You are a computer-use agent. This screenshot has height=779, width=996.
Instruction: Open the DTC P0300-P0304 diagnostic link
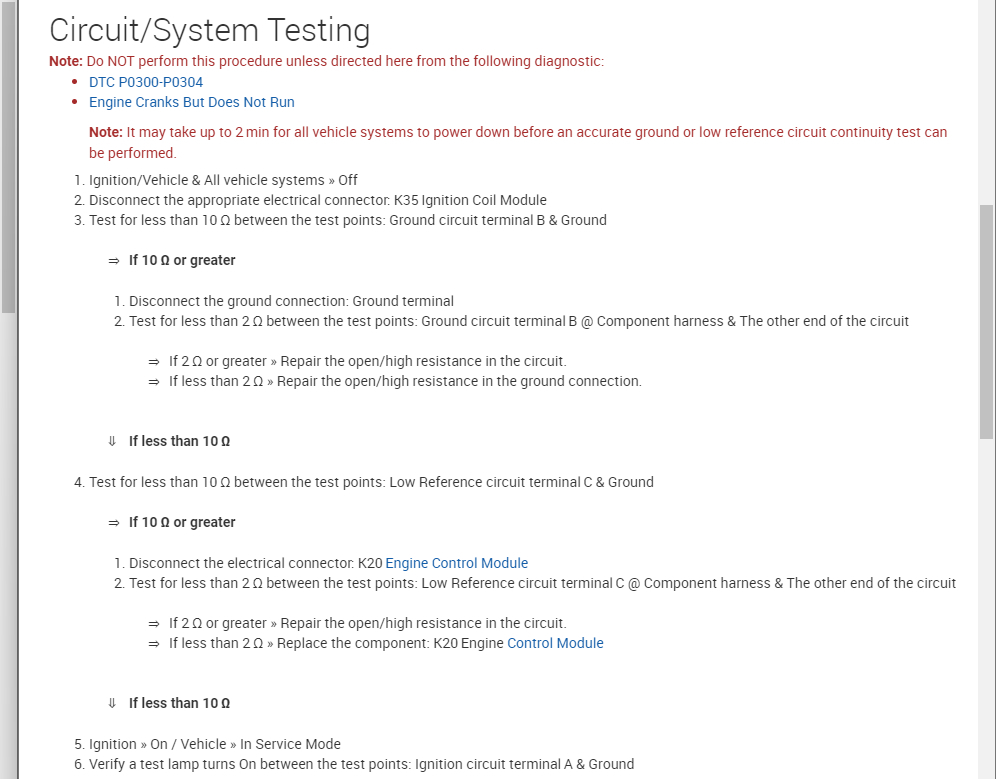point(146,82)
